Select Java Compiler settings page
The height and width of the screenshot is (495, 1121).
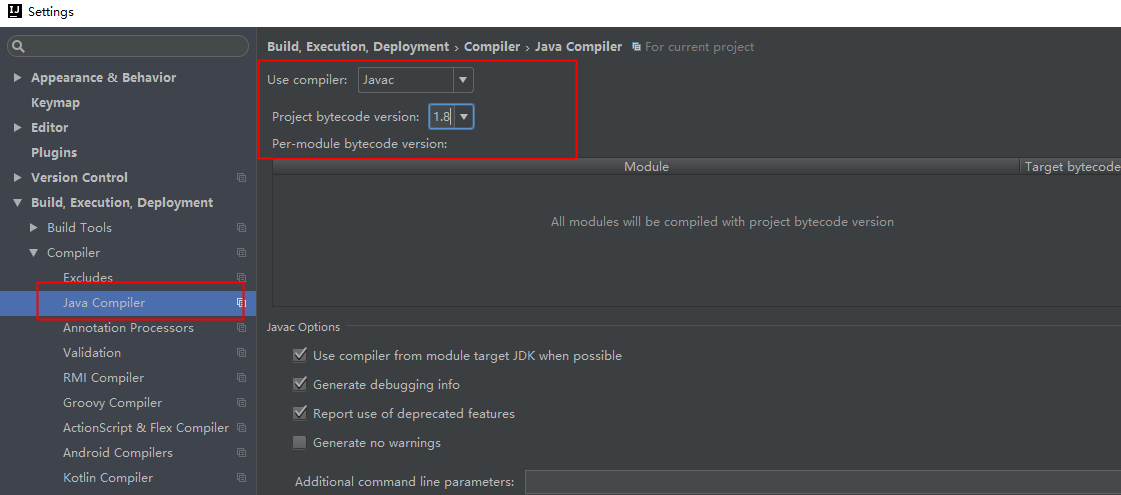tap(104, 303)
